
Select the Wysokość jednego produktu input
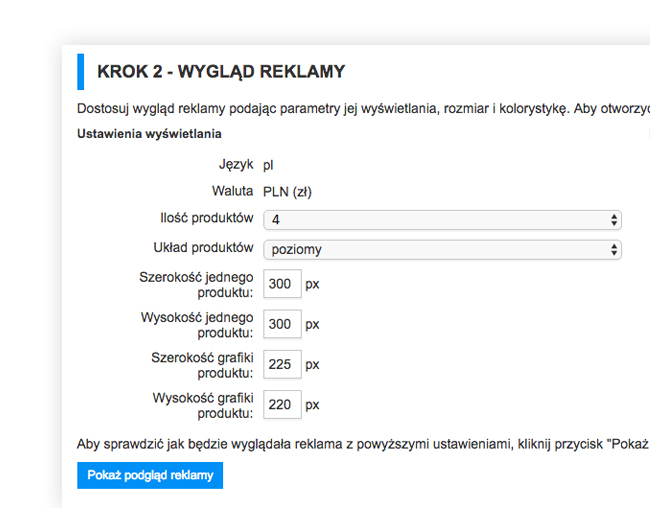282,324
